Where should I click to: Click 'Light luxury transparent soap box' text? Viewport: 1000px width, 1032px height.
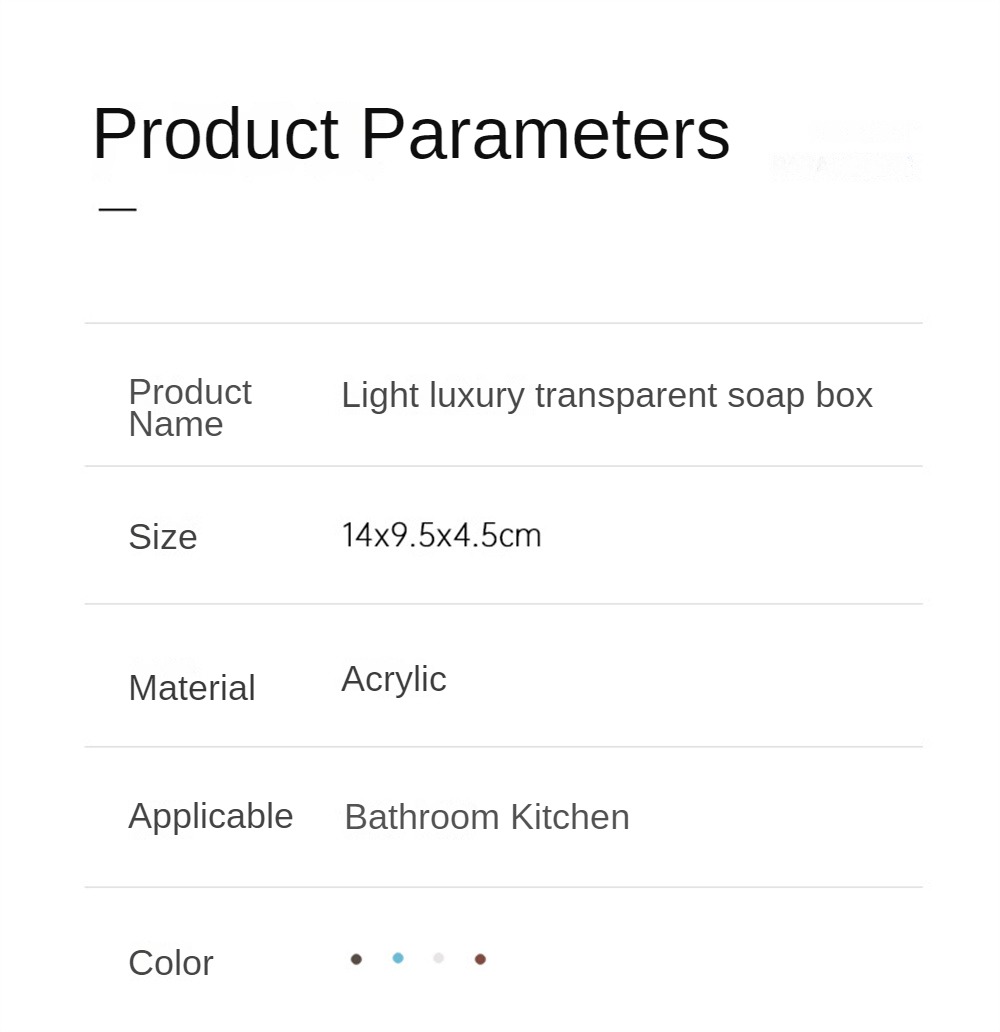[606, 395]
